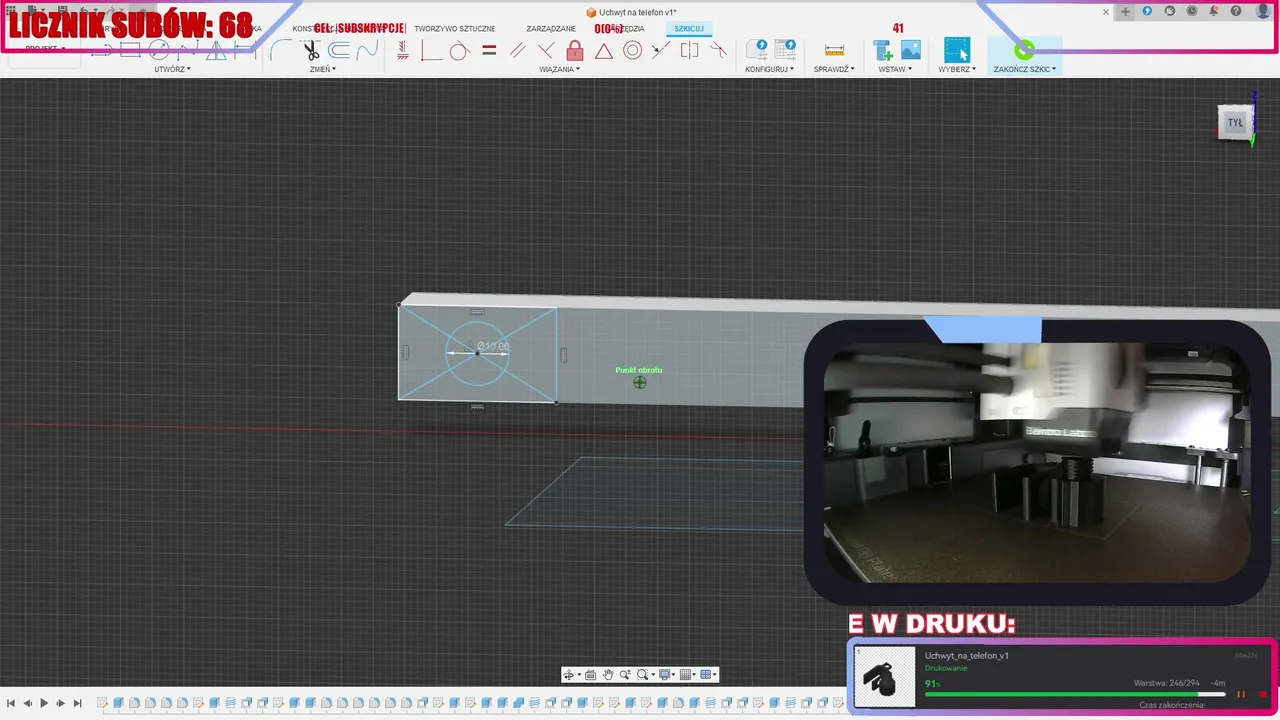Expand the ZAKOŃCZ SZKIC dropdown
1280x720 pixels.
coord(1025,69)
